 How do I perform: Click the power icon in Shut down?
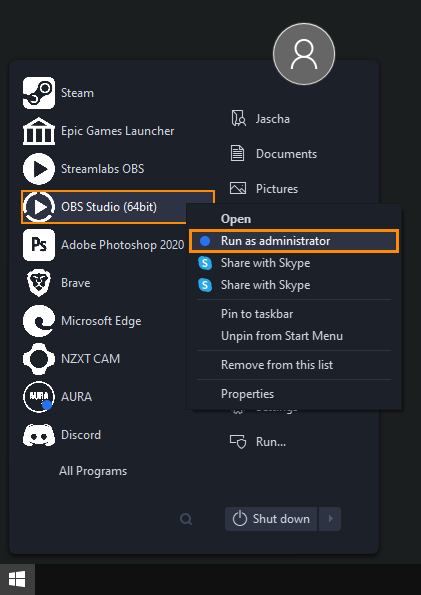[240, 519]
